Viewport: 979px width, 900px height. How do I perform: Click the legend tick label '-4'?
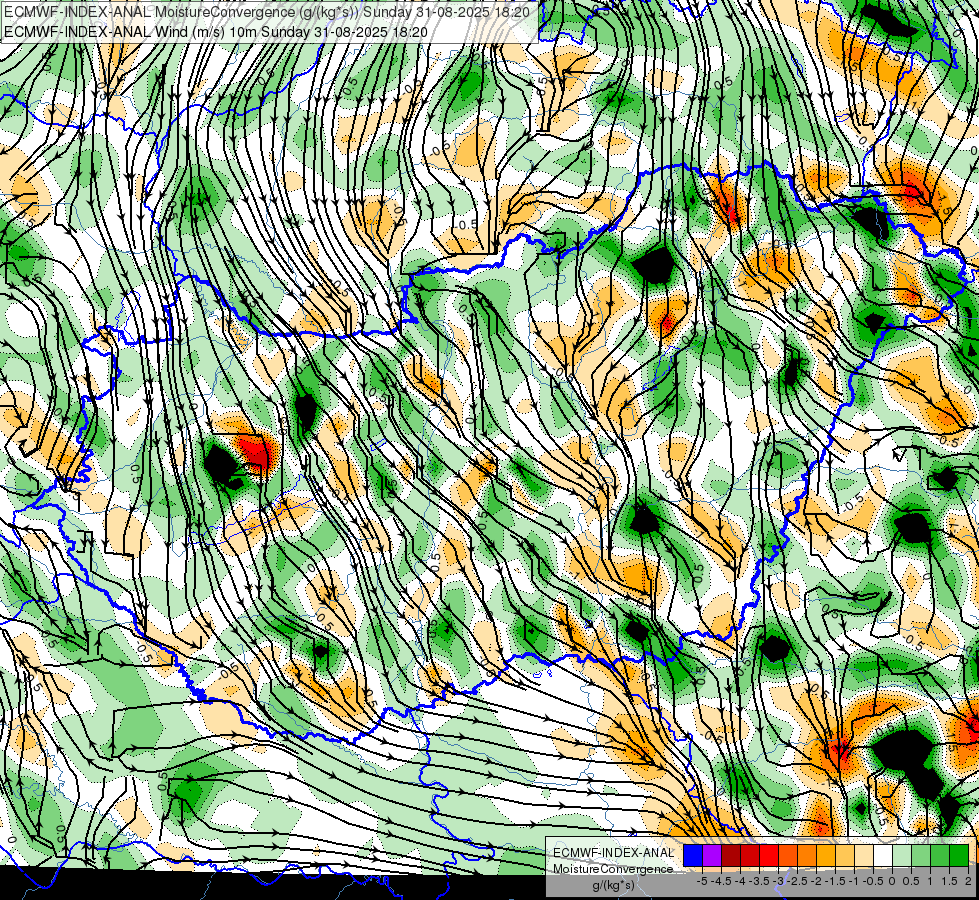[740, 881]
